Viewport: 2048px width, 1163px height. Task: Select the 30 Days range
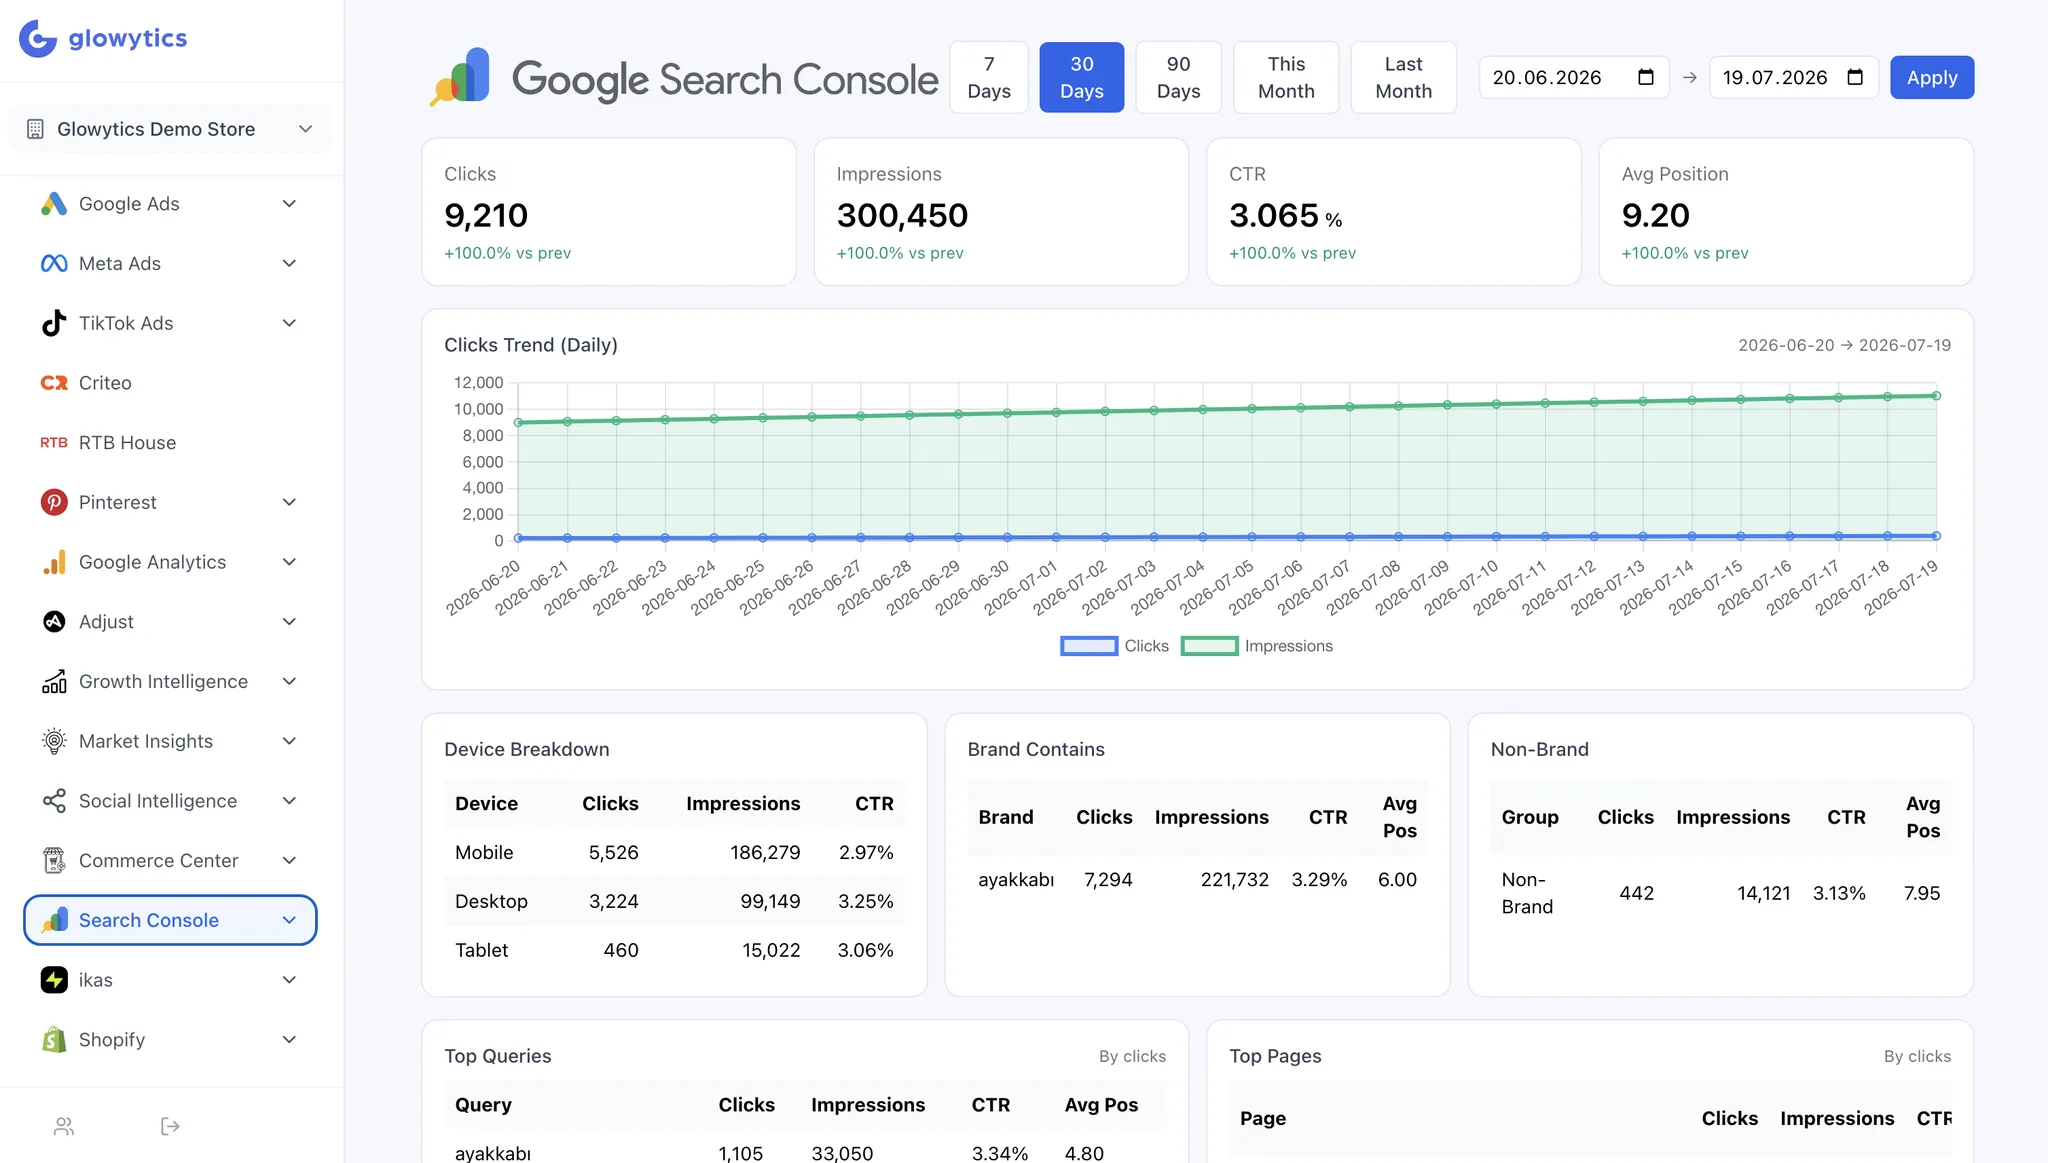click(1082, 77)
